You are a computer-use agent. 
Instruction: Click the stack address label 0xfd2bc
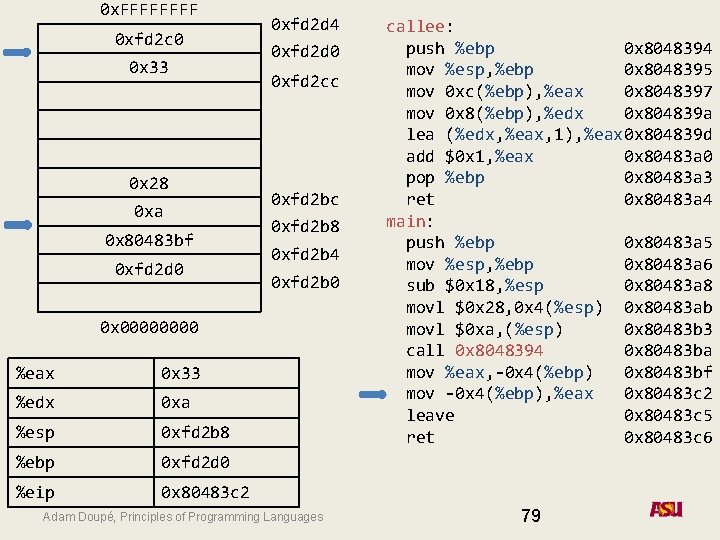pos(305,200)
